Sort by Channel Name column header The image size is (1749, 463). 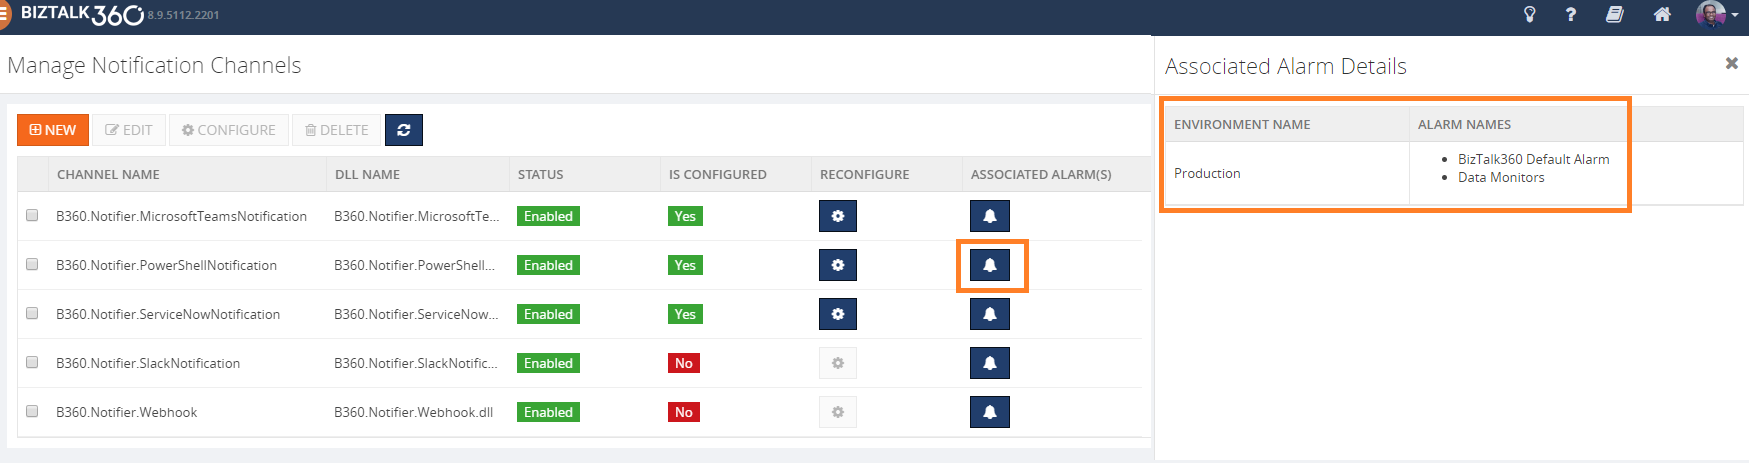tap(108, 174)
